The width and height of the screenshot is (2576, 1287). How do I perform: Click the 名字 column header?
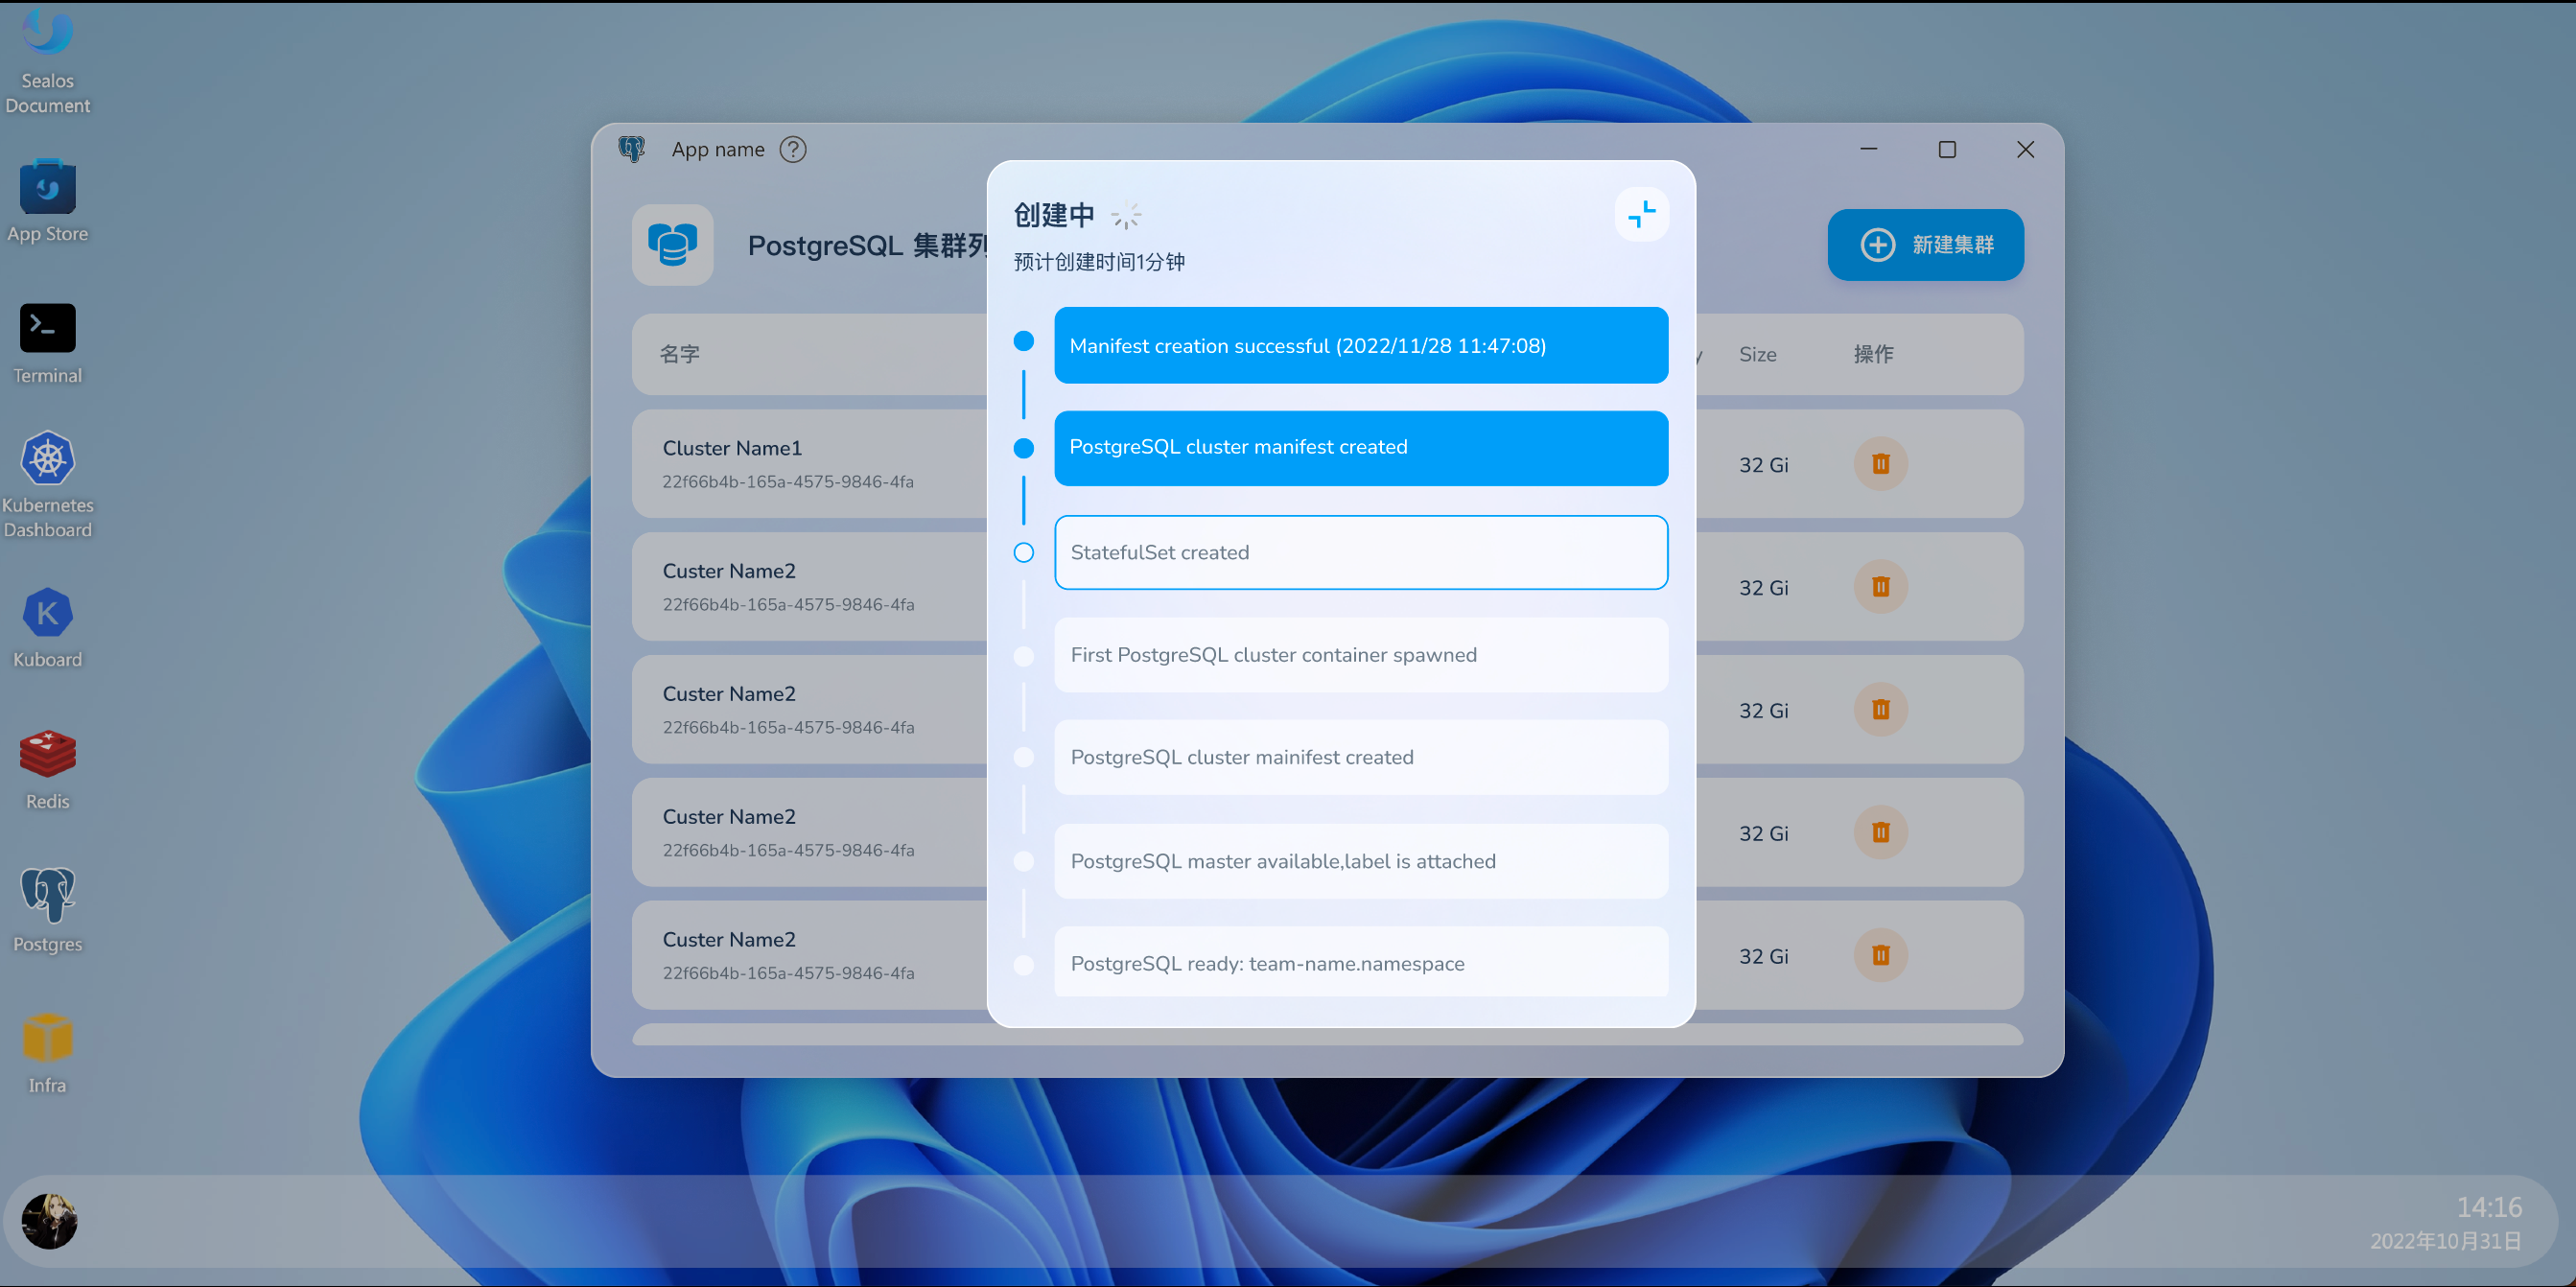tap(679, 354)
